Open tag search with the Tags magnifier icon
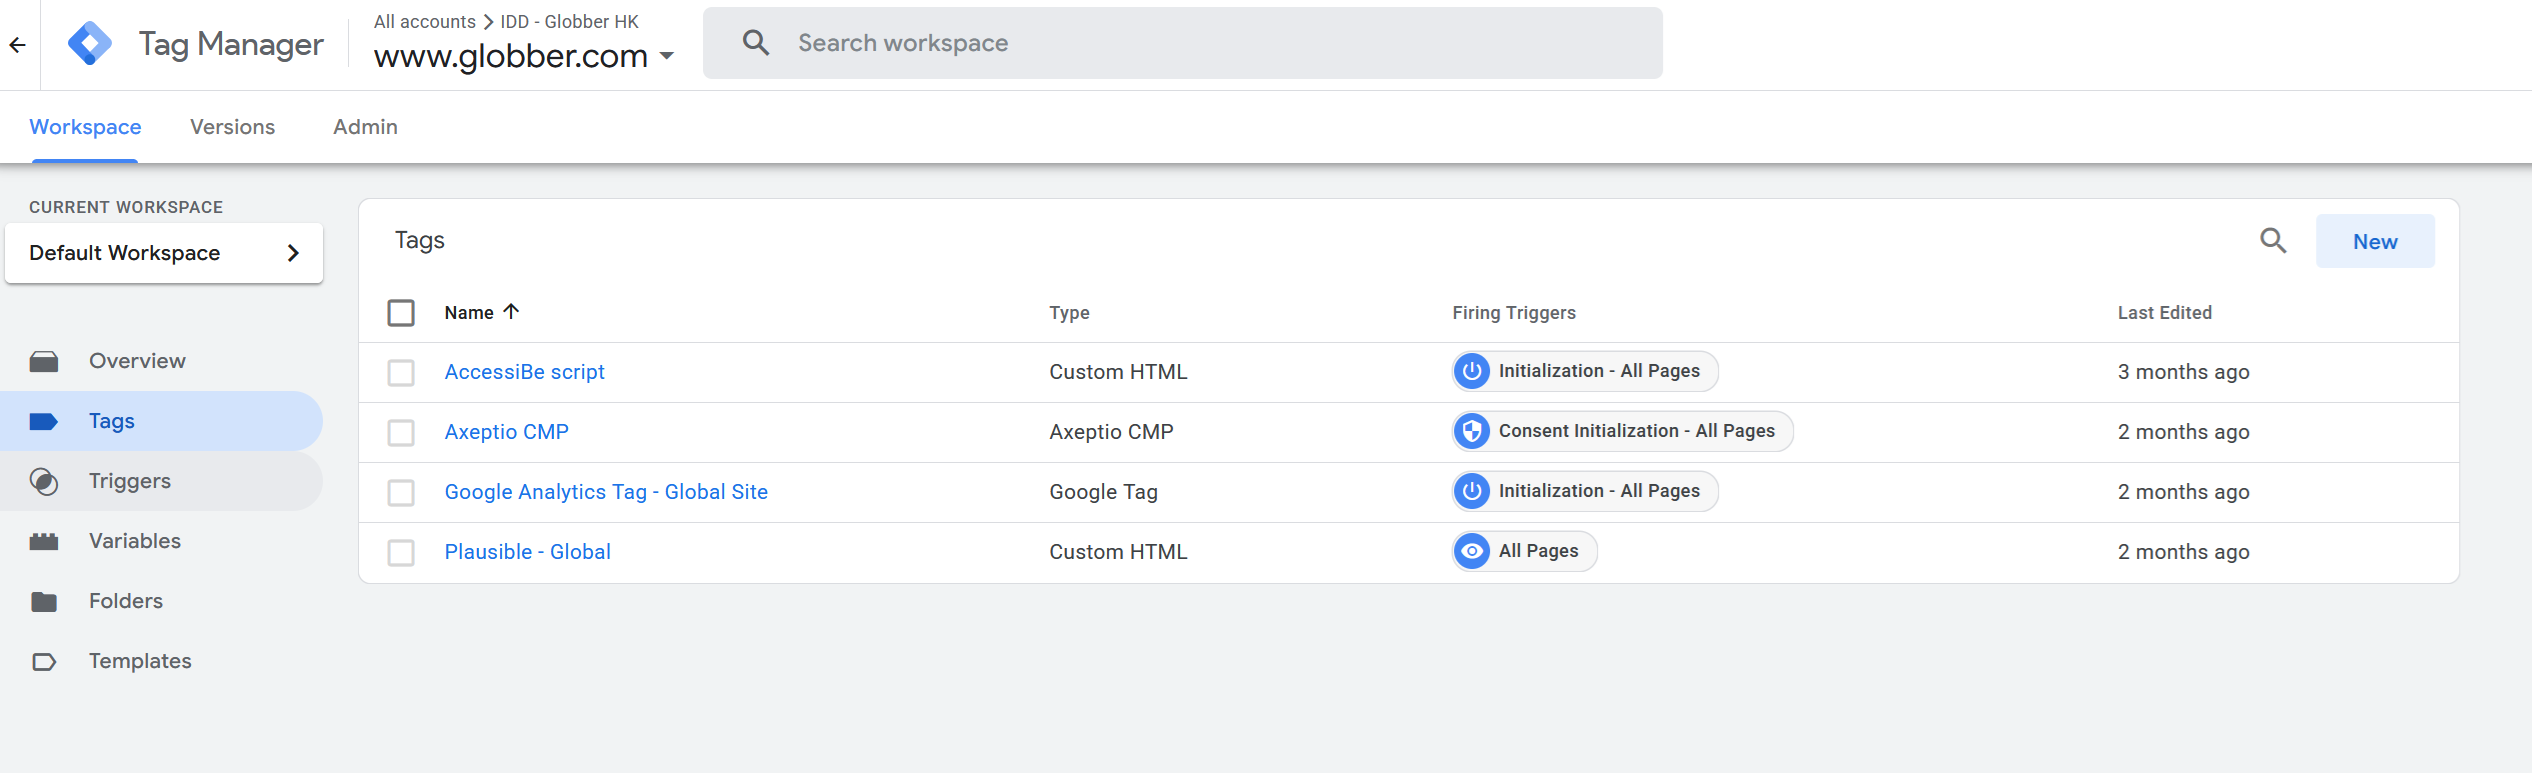This screenshot has height=773, width=2532. pyautogui.click(x=2273, y=241)
